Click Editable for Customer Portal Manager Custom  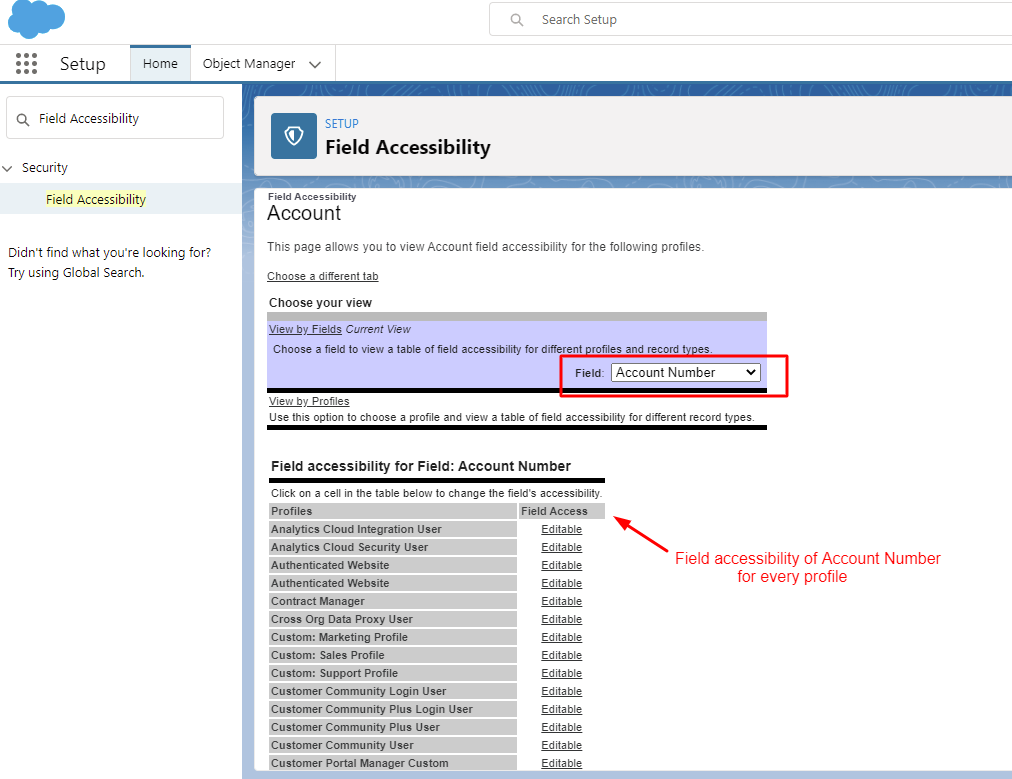coord(562,764)
